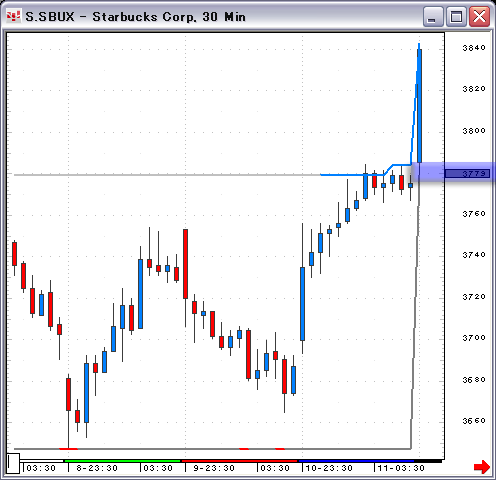Click the 3680 price axis label
The image size is (496, 480).
(474, 380)
